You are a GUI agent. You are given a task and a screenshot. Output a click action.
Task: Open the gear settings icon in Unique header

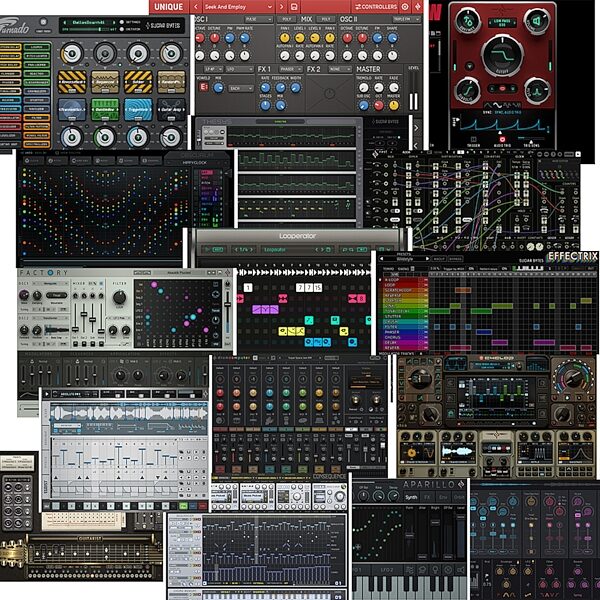(x=405, y=7)
